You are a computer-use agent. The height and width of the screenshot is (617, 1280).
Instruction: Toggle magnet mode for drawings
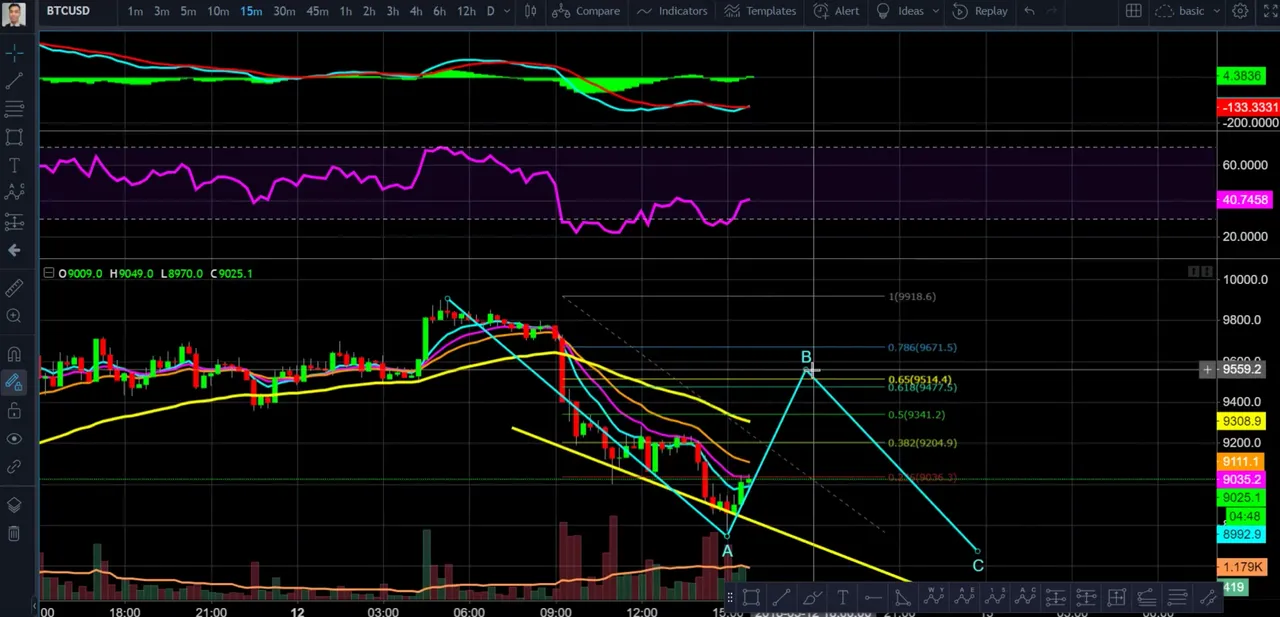coord(14,354)
